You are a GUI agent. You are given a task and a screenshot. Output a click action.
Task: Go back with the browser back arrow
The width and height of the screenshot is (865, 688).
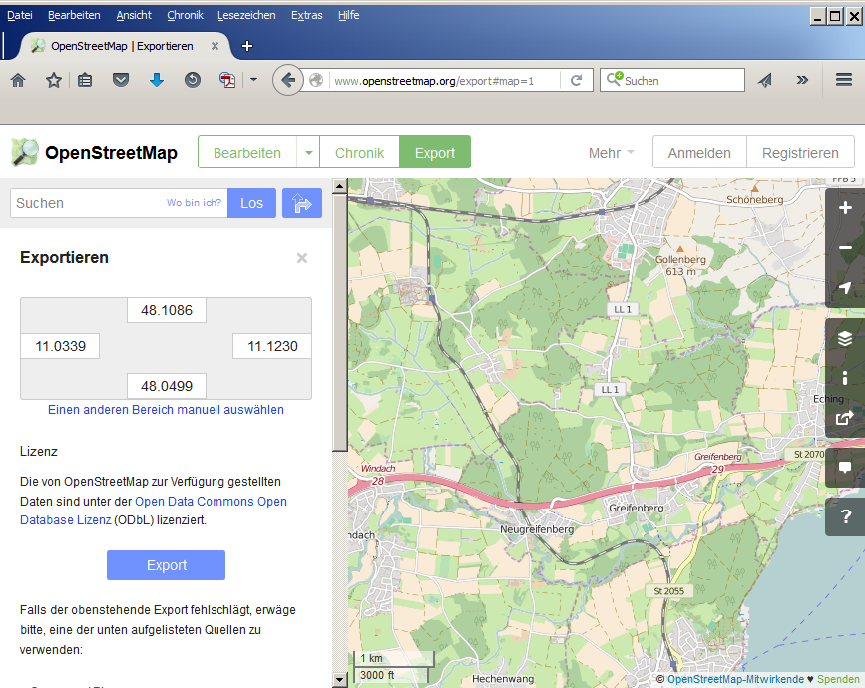click(287, 81)
